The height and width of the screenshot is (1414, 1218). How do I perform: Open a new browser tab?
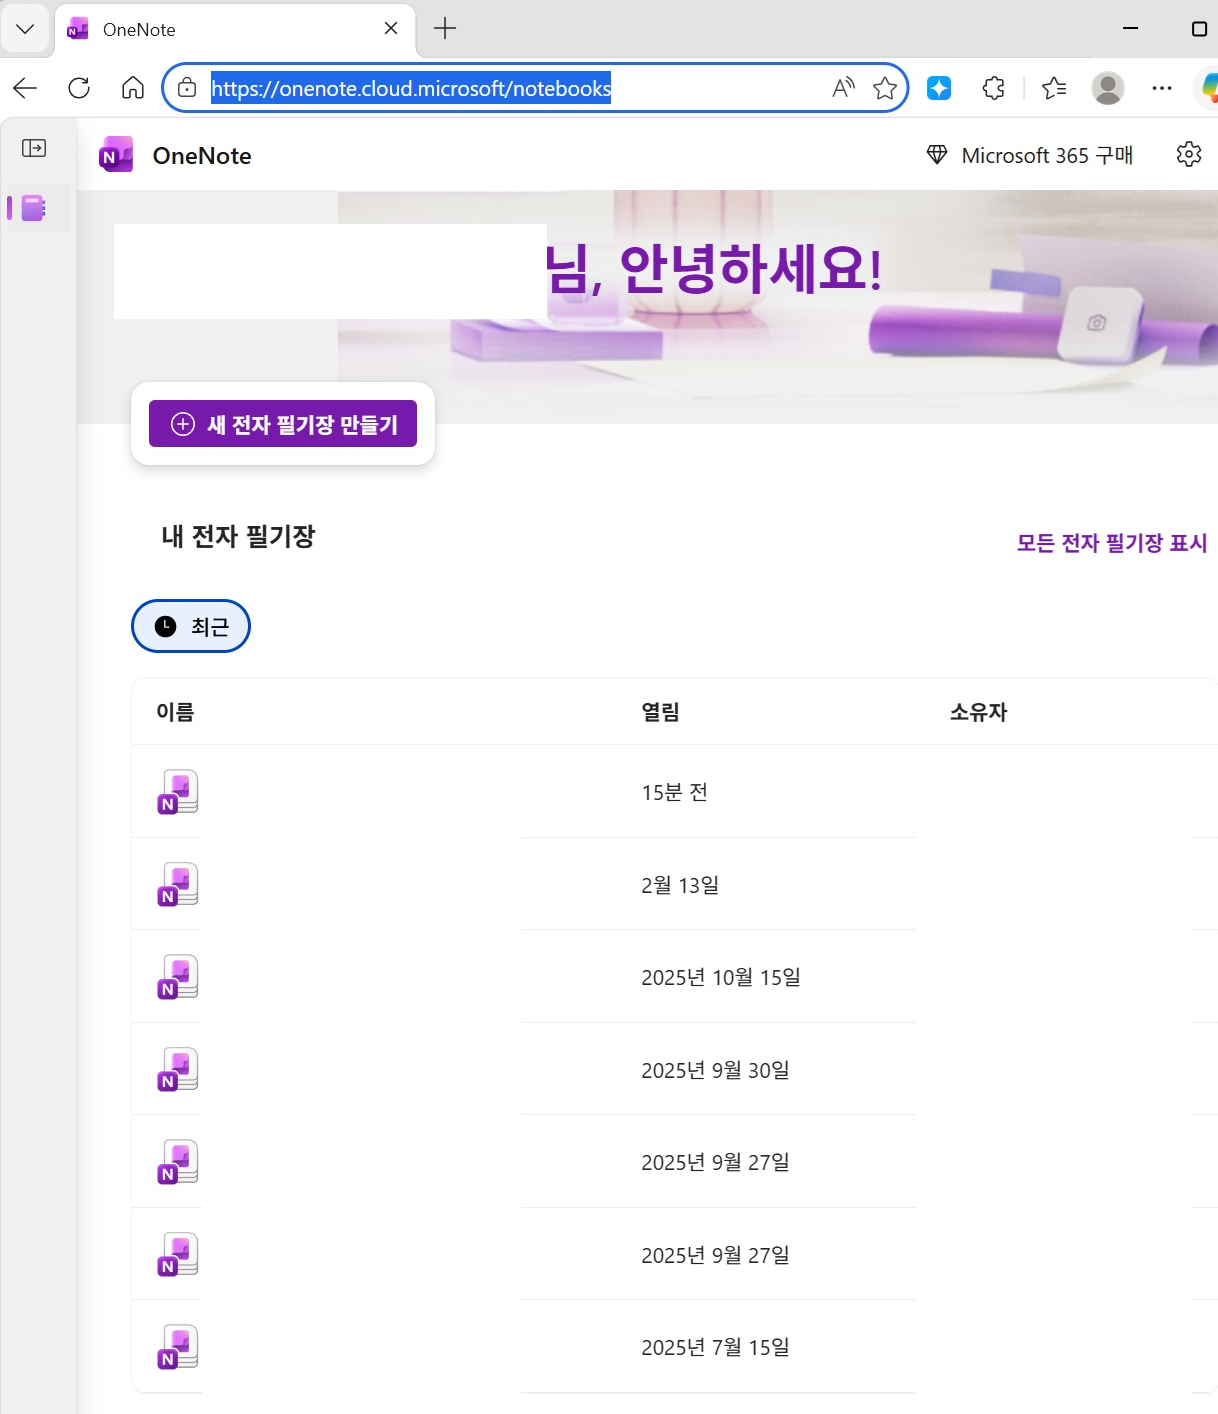(x=445, y=29)
